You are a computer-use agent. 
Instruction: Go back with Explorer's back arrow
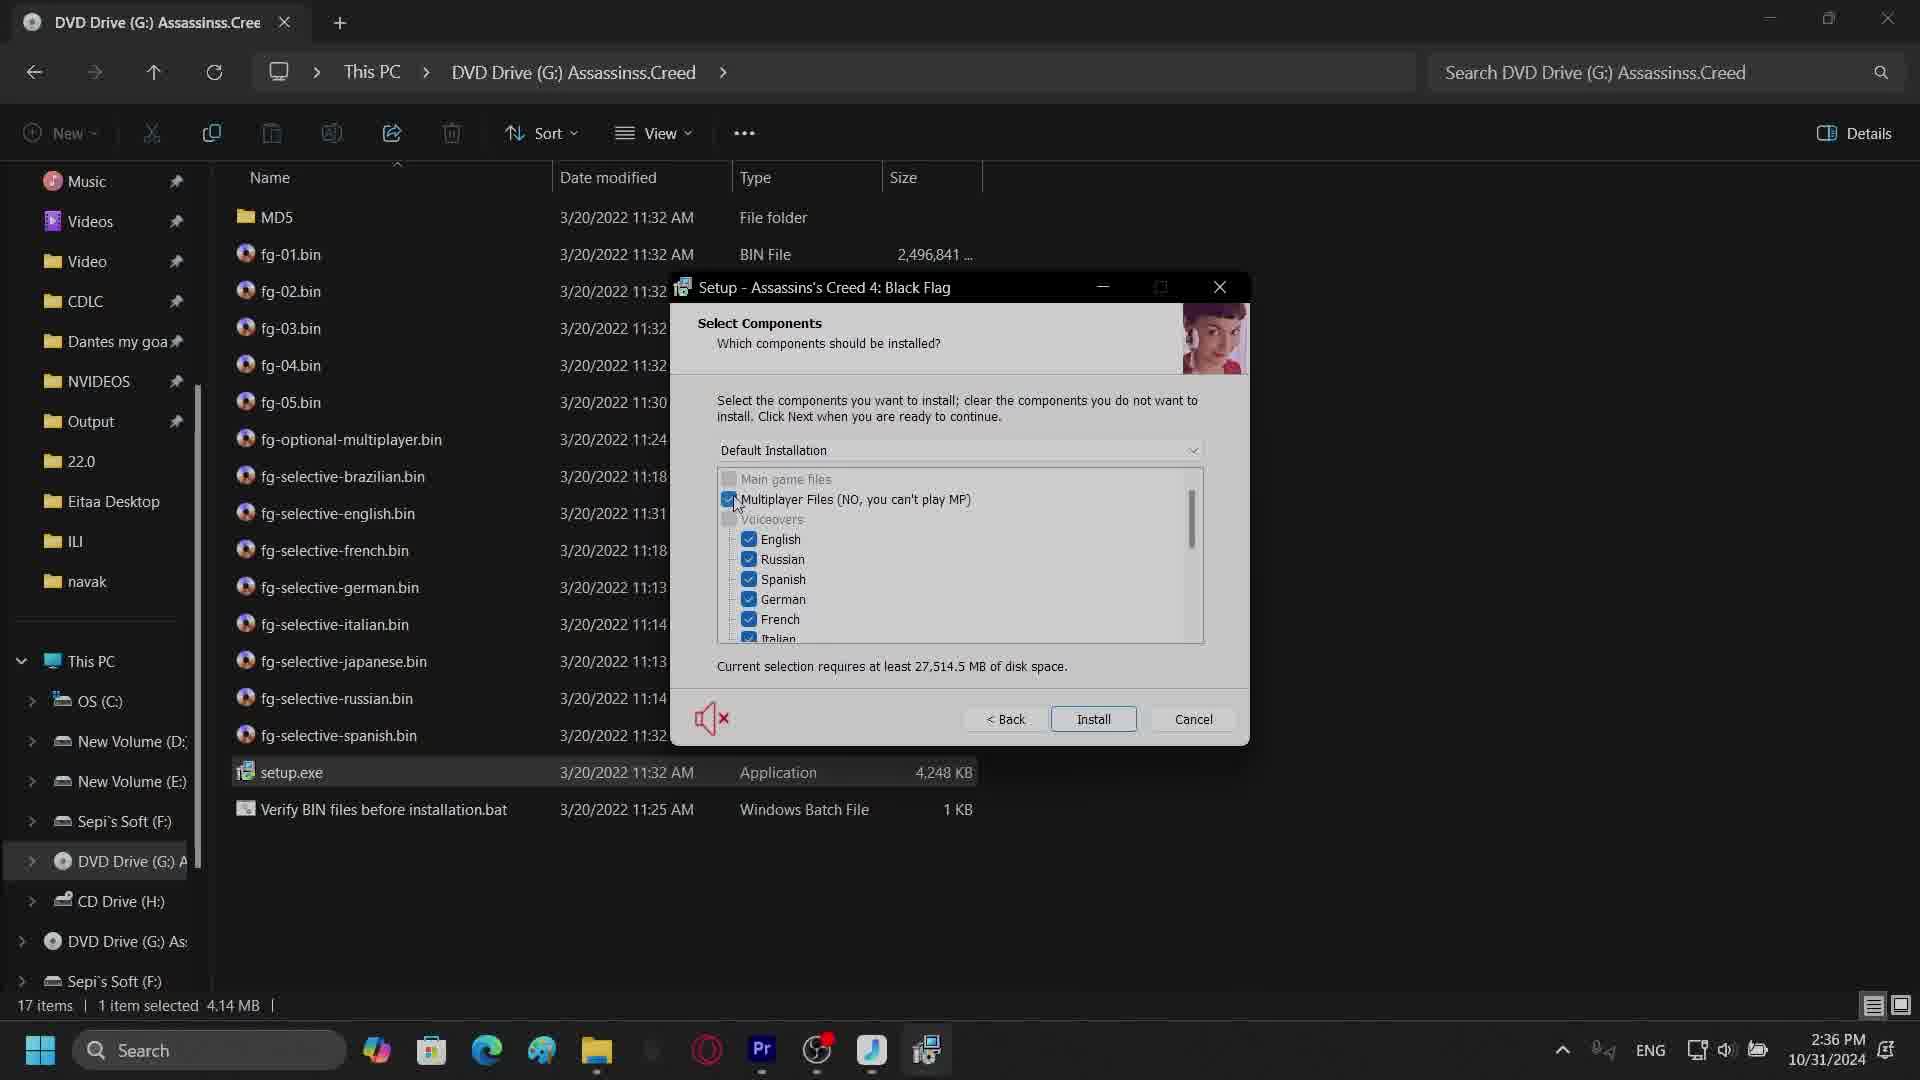(x=34, y=72)
